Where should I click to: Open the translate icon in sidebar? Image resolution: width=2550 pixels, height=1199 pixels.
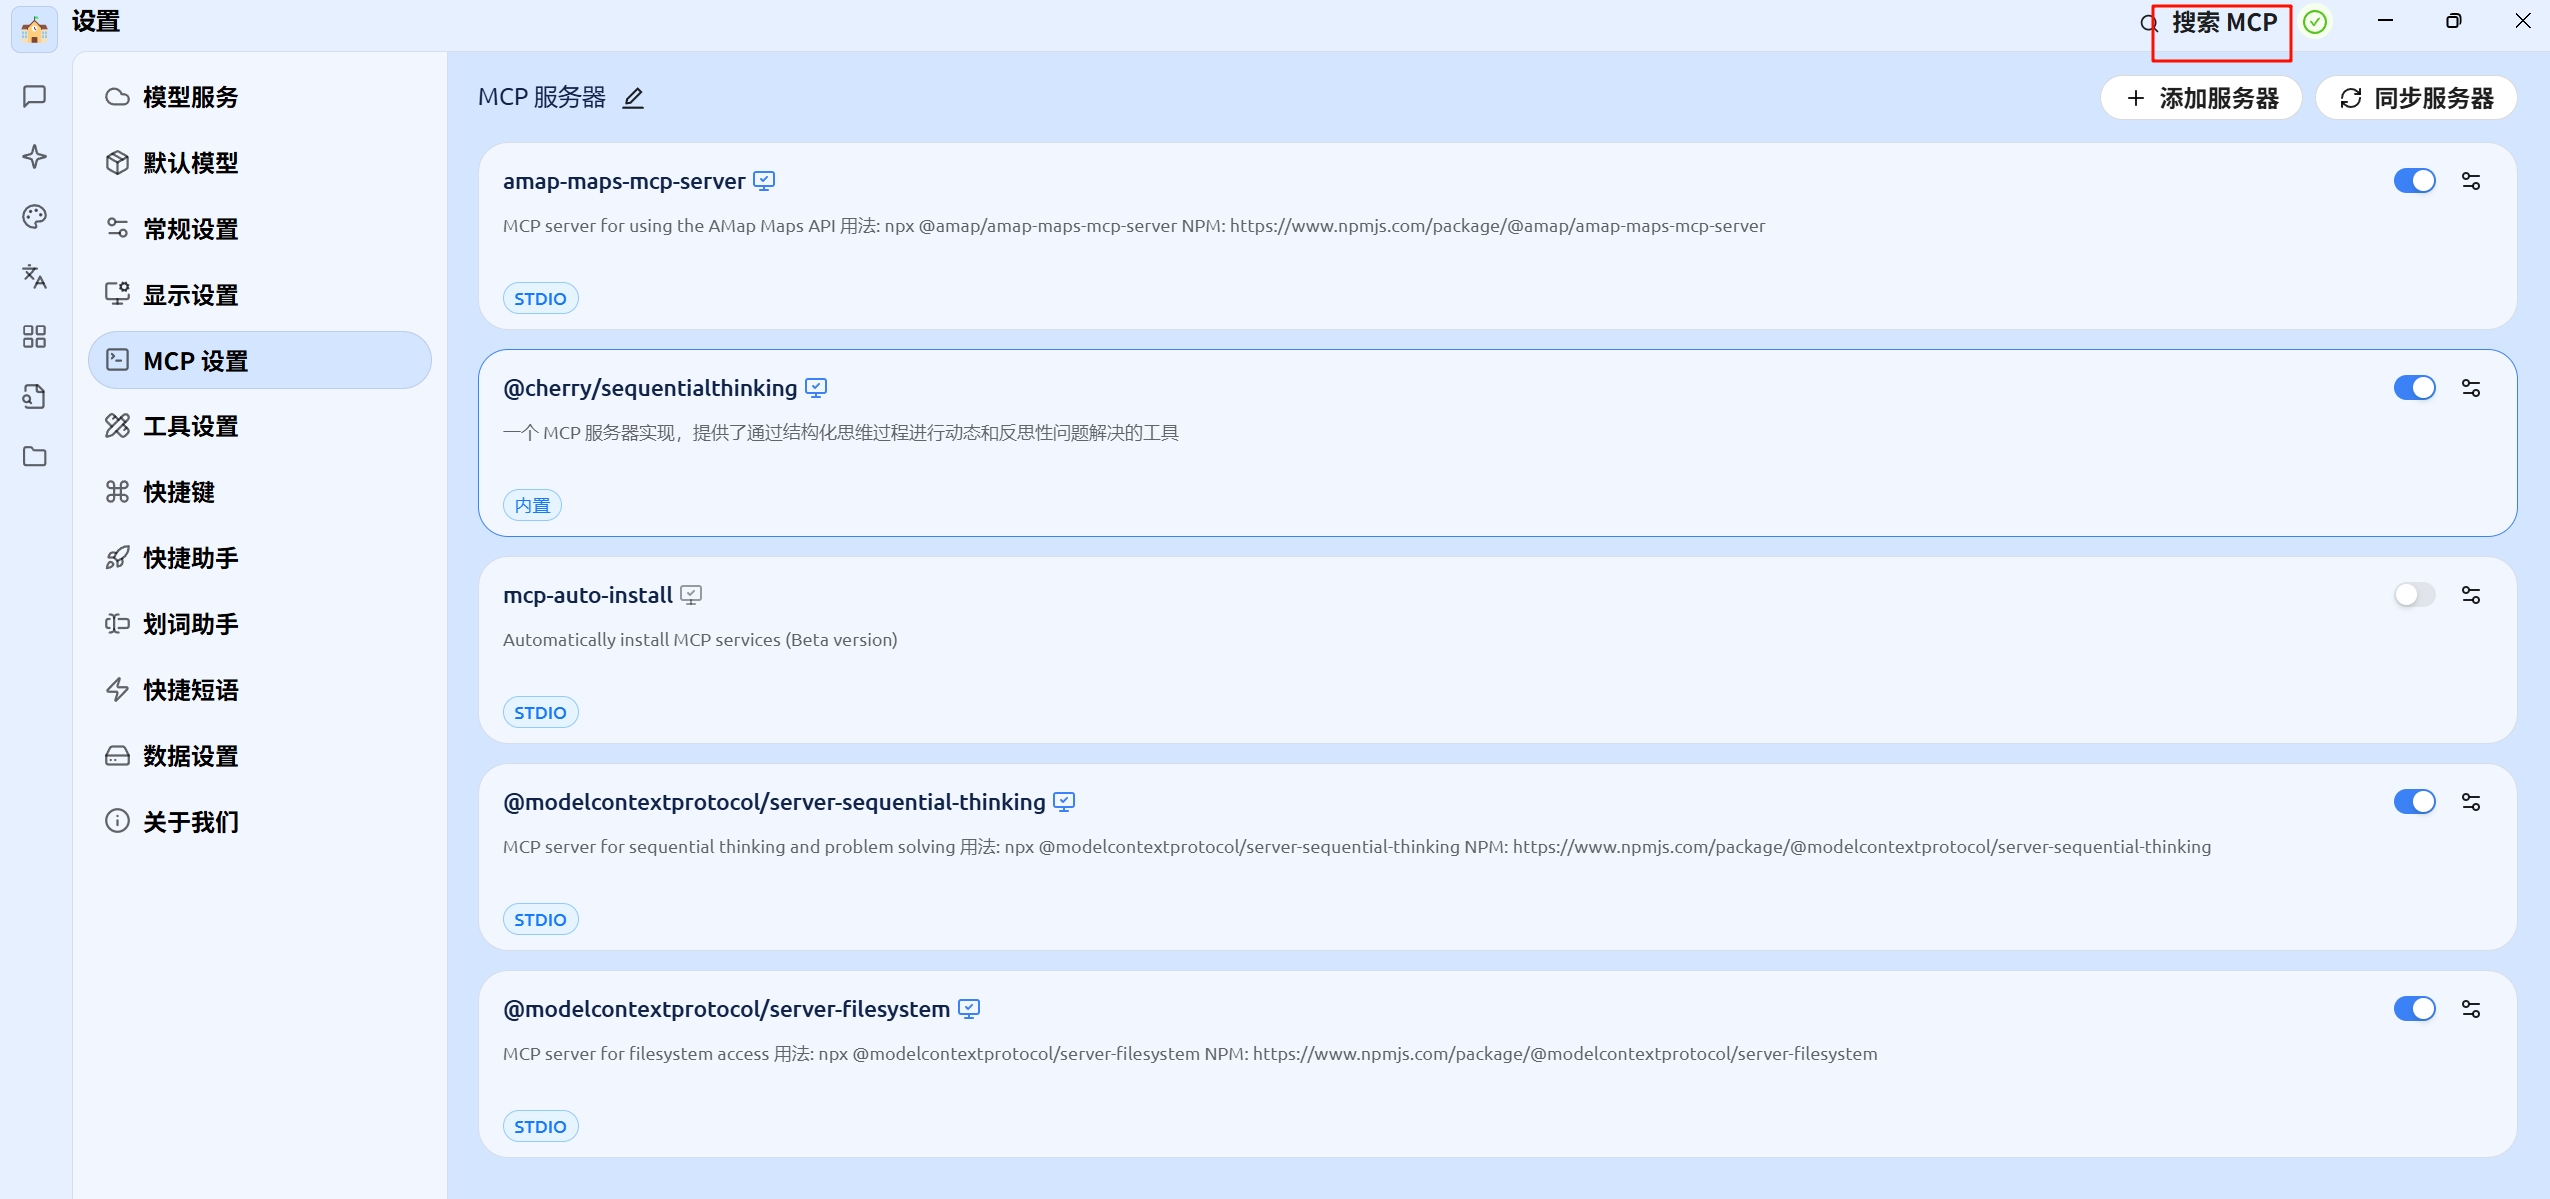(34, 277)
